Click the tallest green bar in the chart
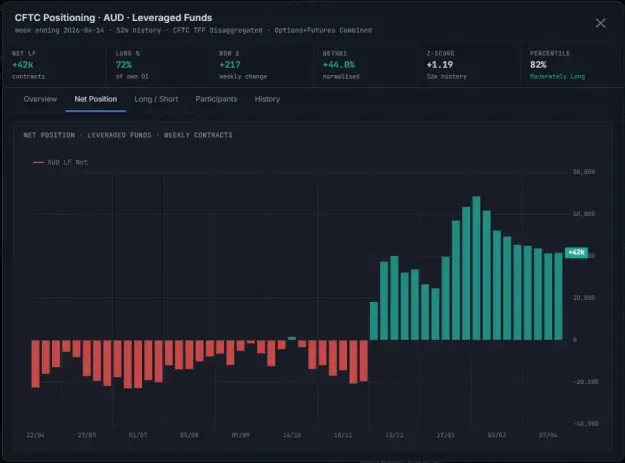This screenshot has height=463, width=625. [x=476, y=268]
